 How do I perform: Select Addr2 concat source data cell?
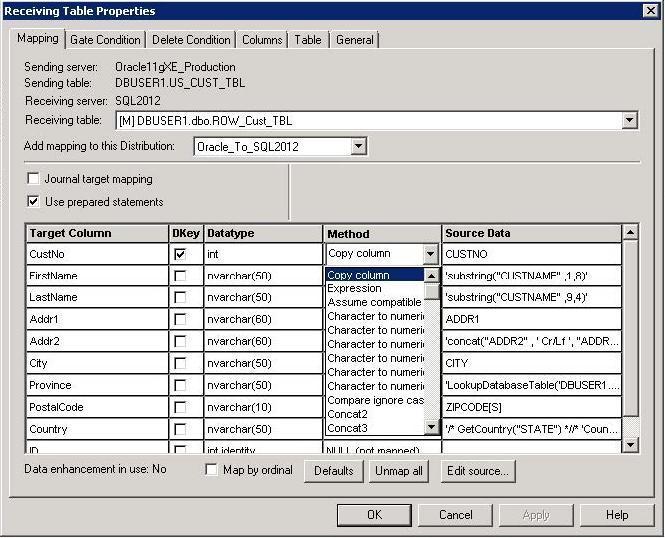pos(532,341)
